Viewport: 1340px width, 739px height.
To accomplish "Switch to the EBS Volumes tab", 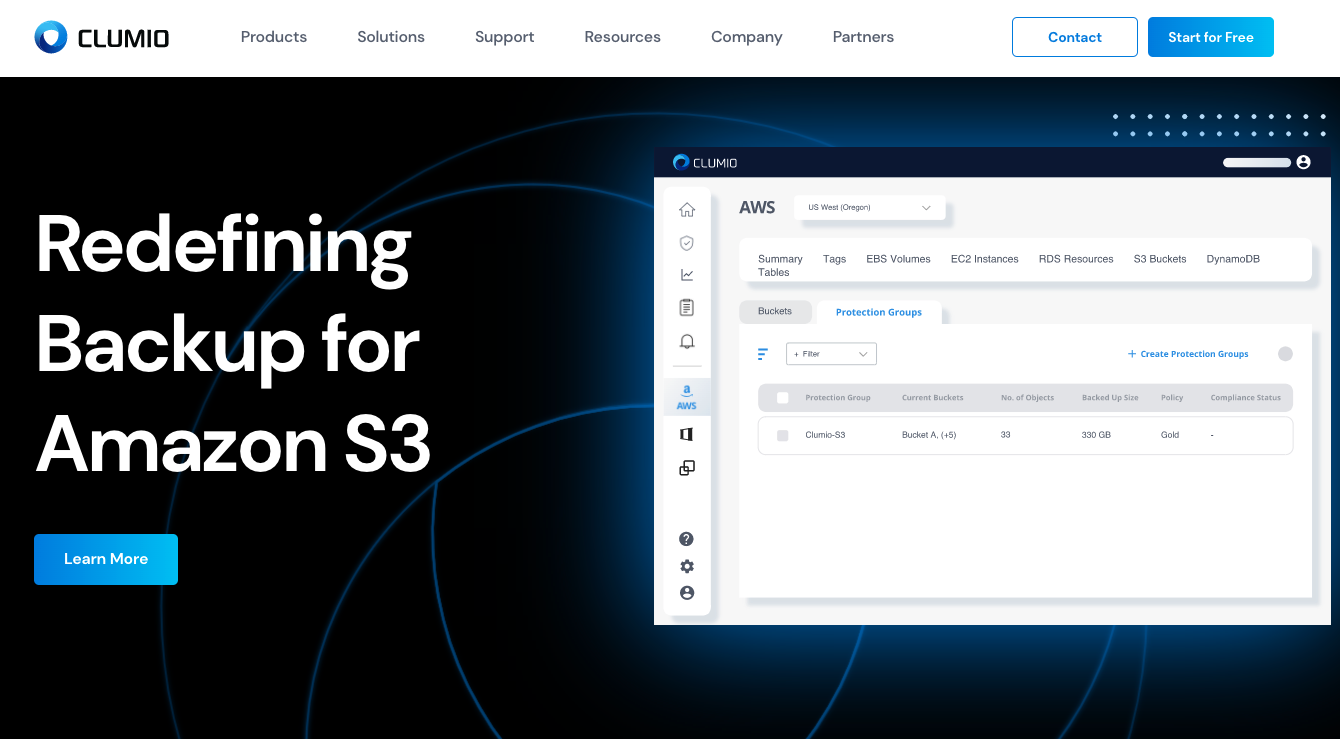I will [x=898, y=259].
